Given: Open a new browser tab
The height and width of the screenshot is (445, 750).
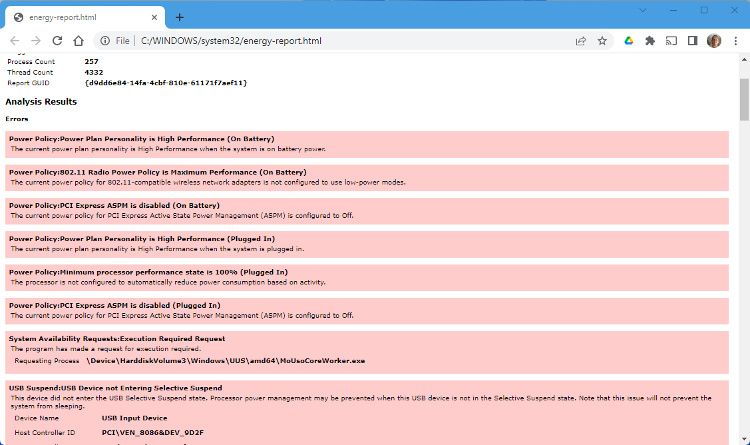Looking at the screenshot, I should (x=180, y=17).
